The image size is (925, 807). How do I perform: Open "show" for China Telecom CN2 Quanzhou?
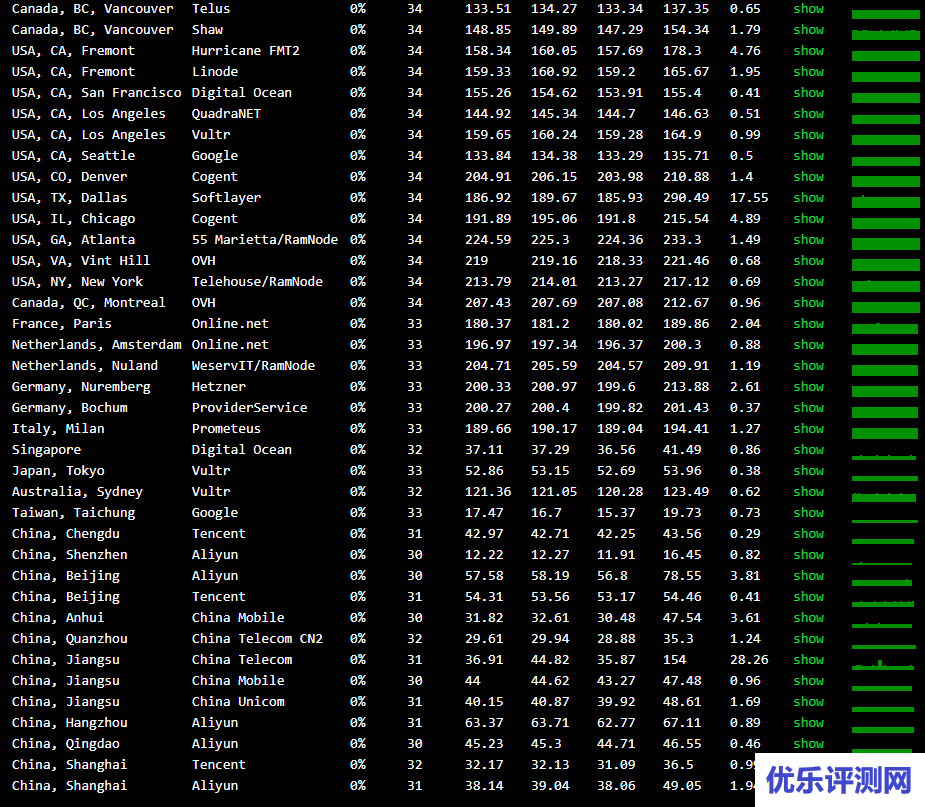coord(808,639)
